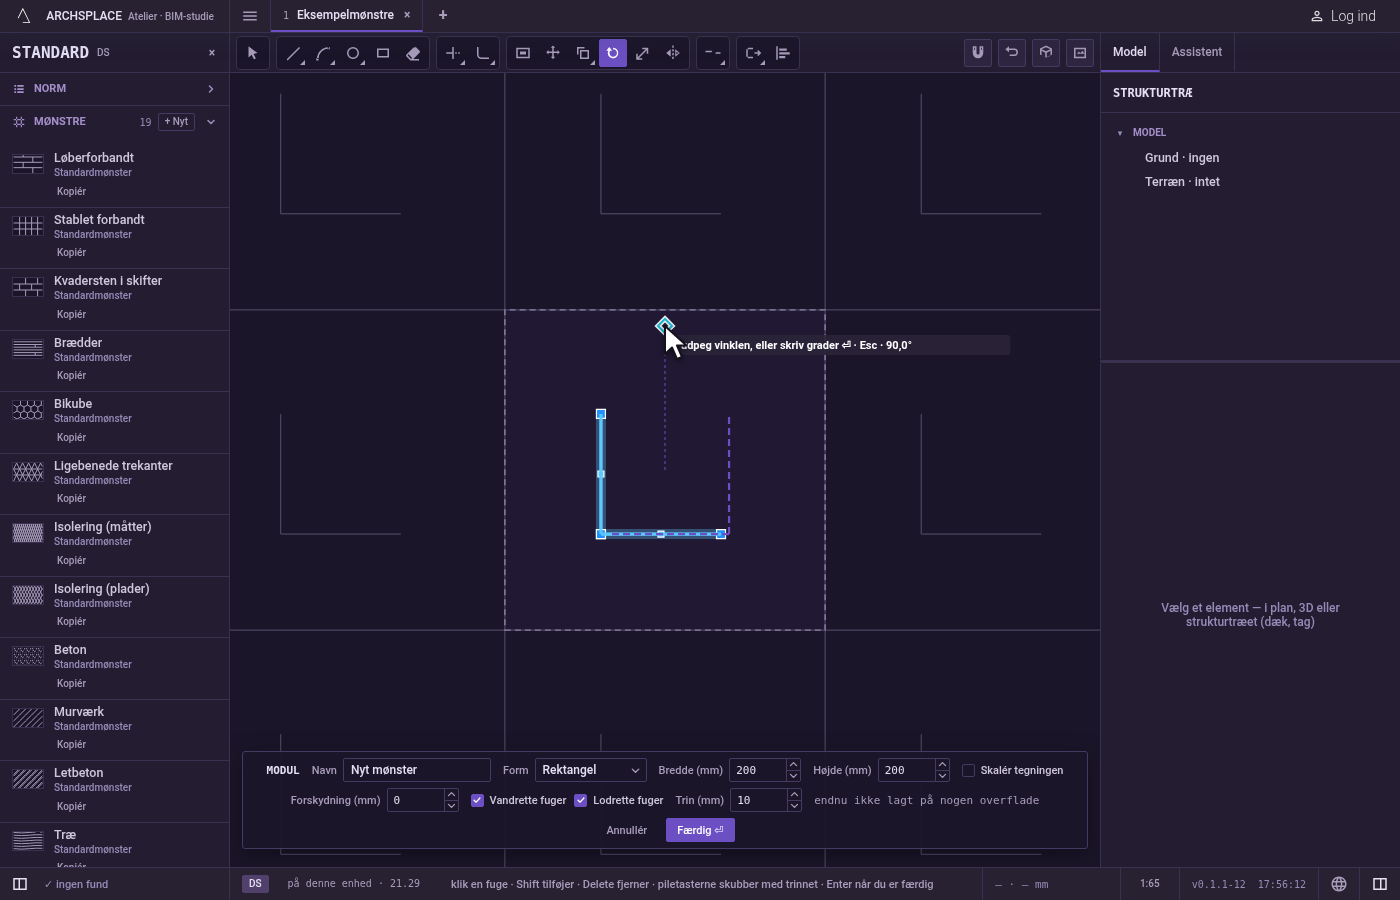Open the Fillet corner tool dropdown

[483, 53]
